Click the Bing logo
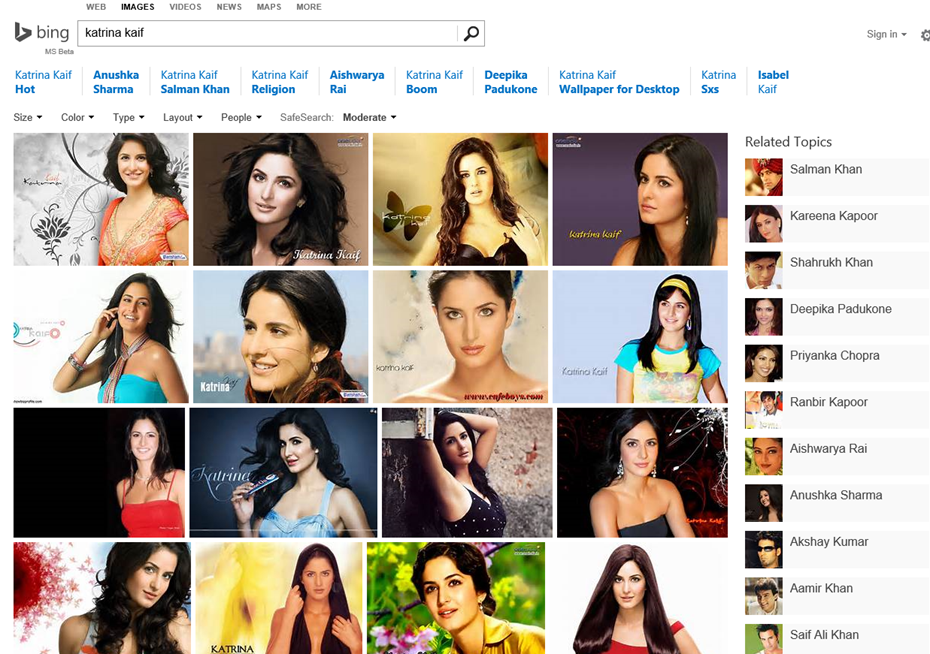The width and height of the screenshot is (930, 654). (42, 33)
